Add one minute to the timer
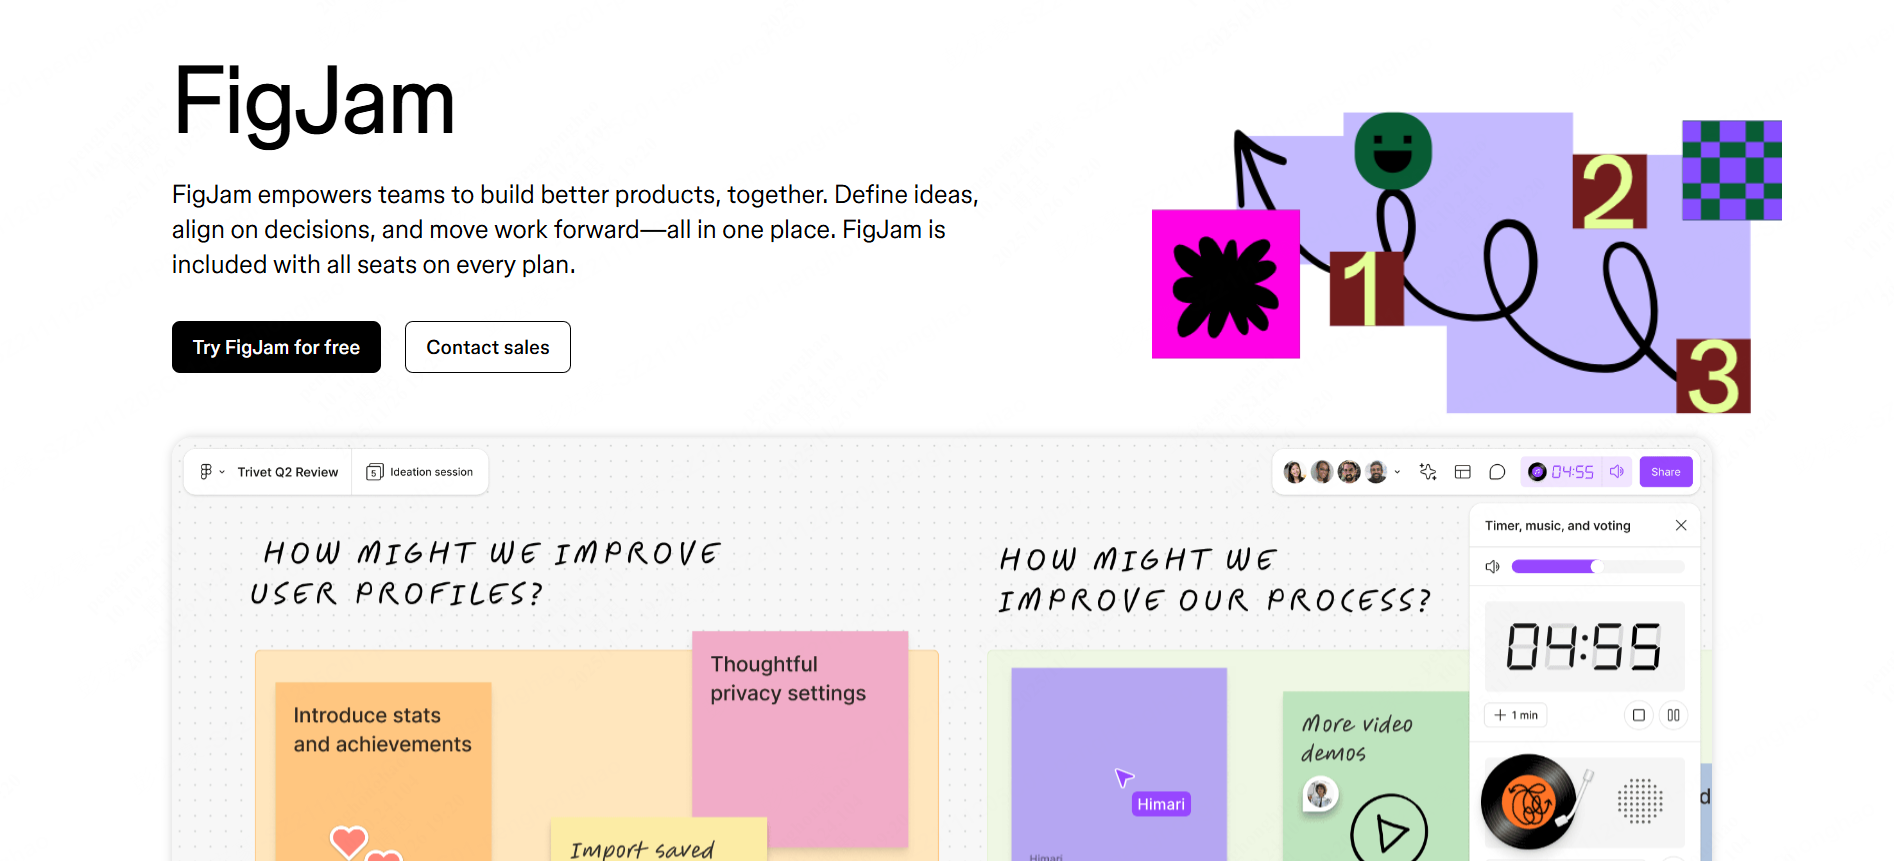 1516,715
